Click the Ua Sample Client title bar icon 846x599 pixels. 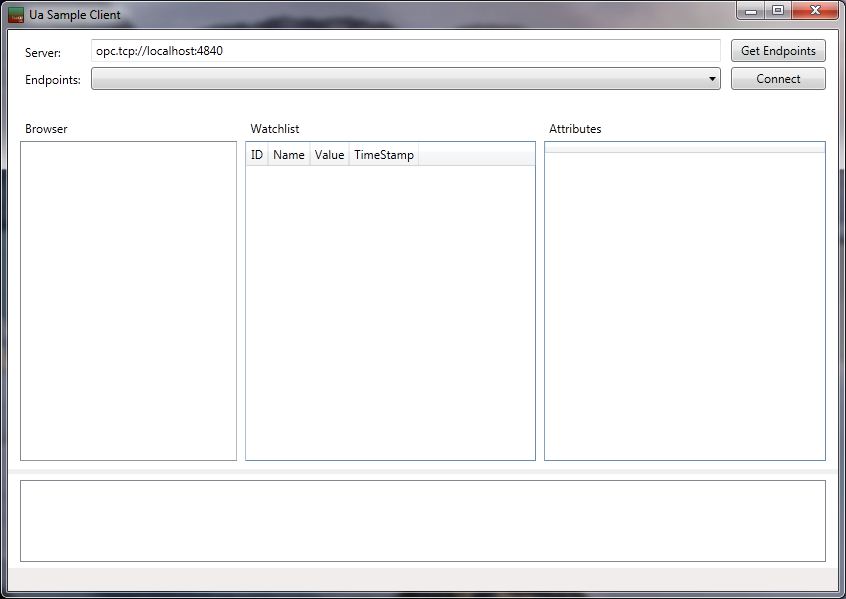click(16, 14)
